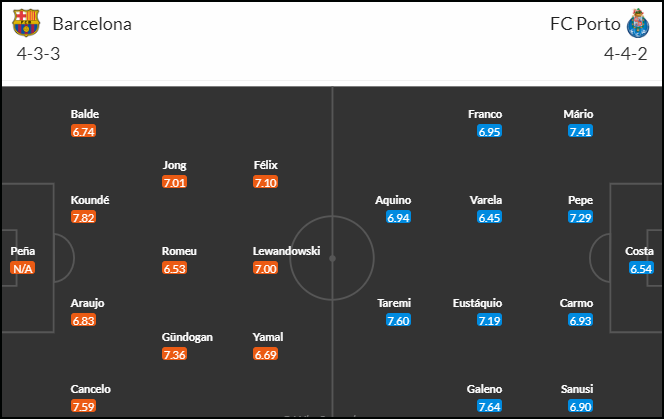Image resolution: width=664 pixels, height=419 pixels.
Task: Open player Gündogan's profile
Action: pyautogui.click(x=187, y=337)
